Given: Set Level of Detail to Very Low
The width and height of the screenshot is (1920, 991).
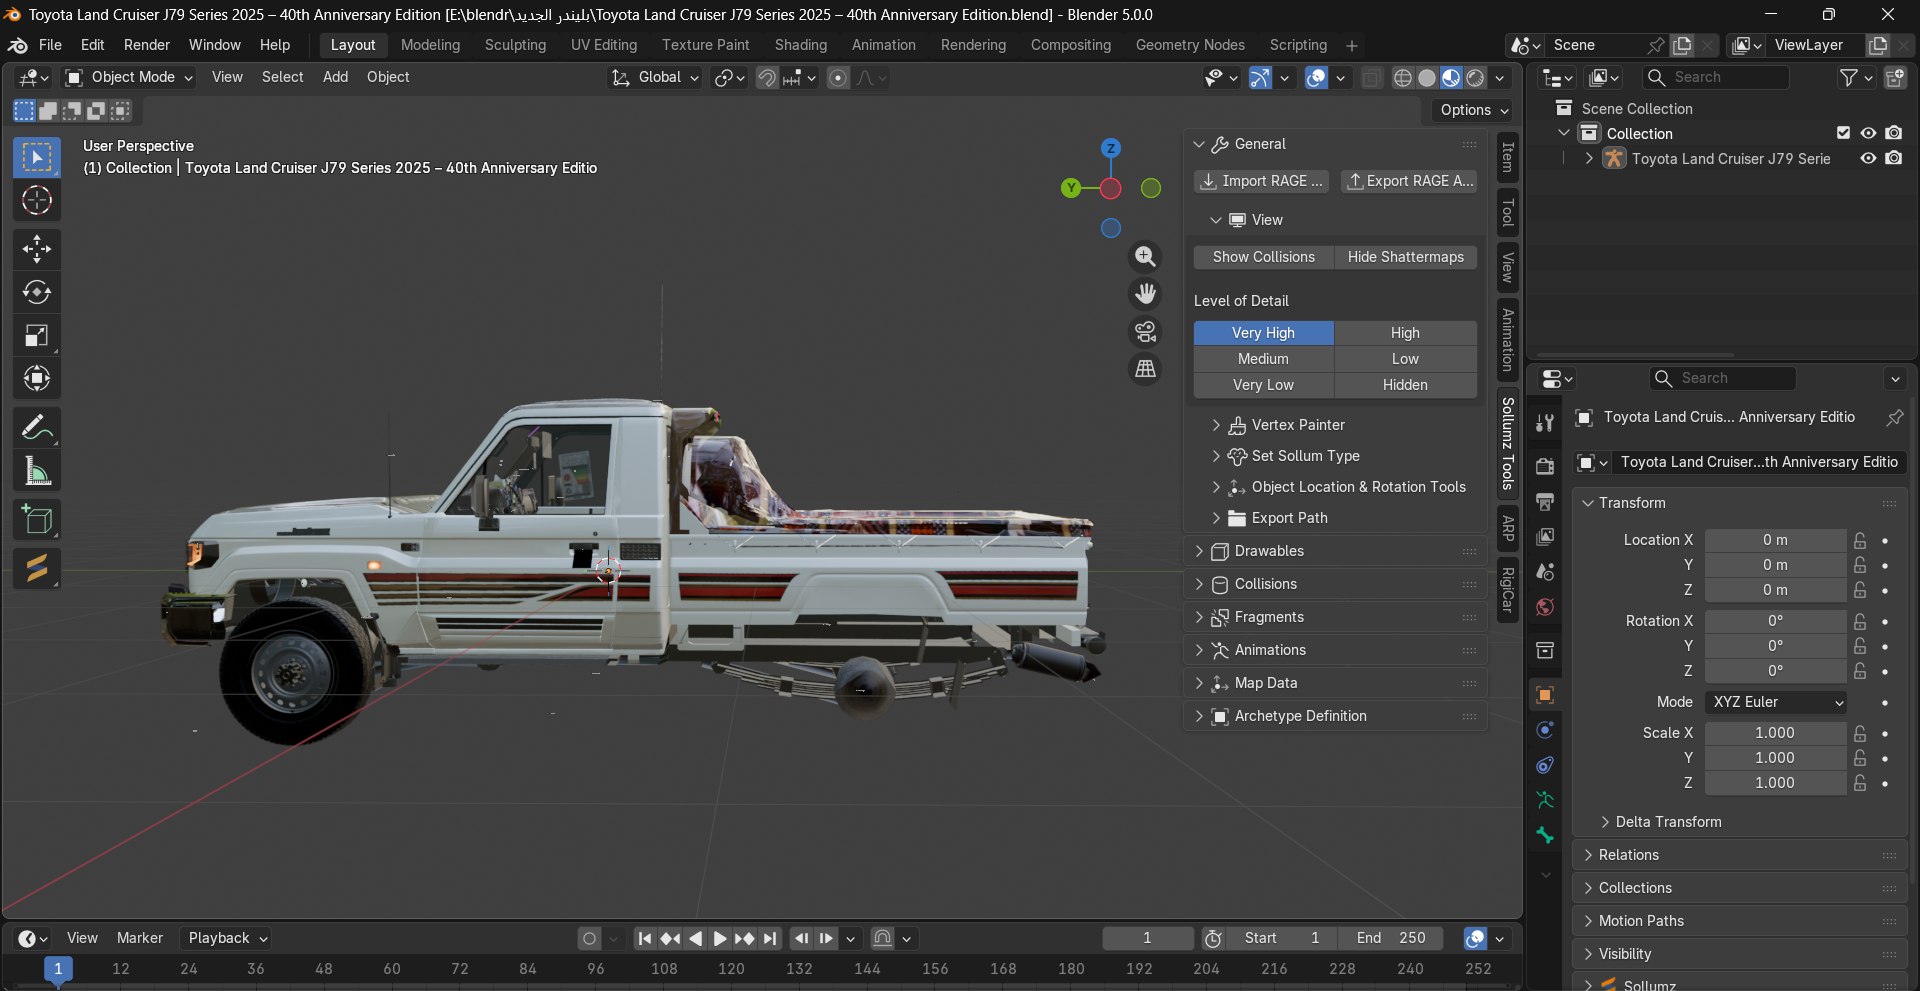Looking at the screenshot, I should [x=1264, y=385].
